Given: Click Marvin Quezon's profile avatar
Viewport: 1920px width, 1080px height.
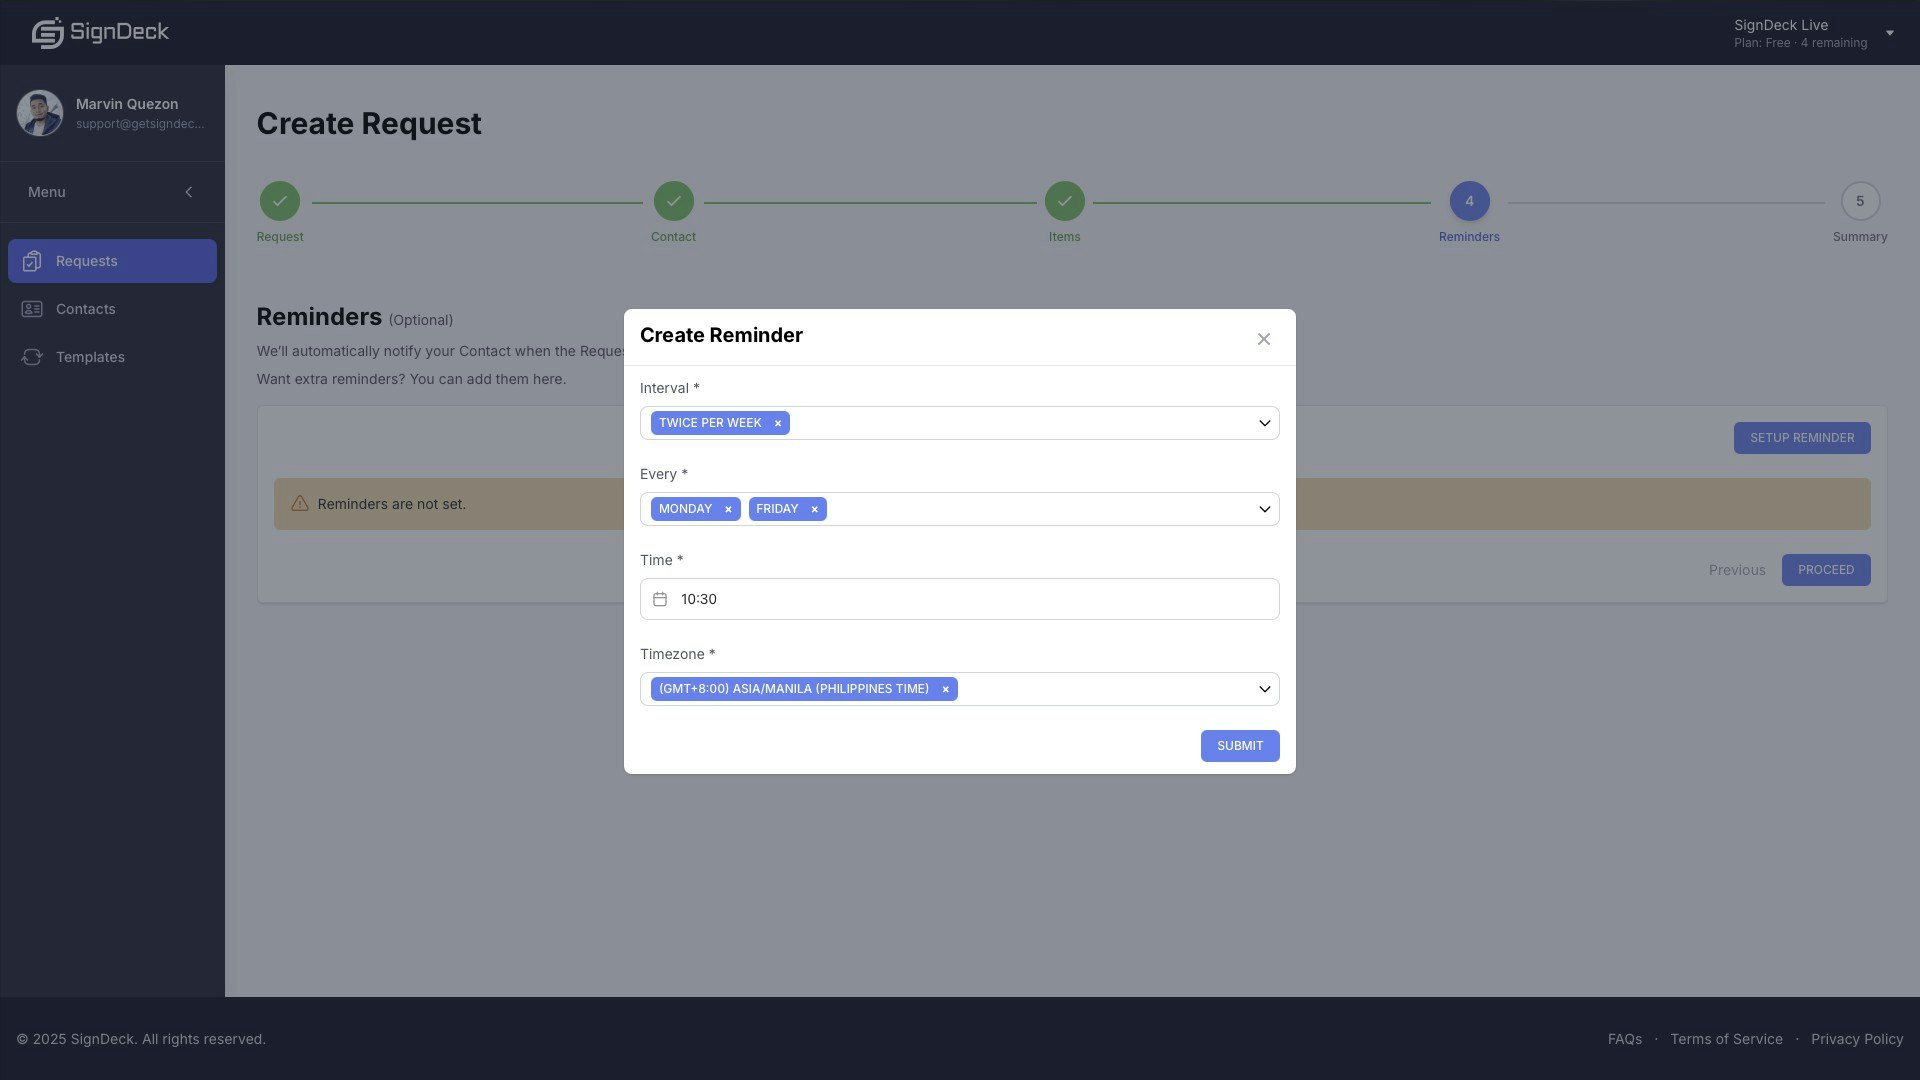Looking at the screenshot, I should click(40, 113).
